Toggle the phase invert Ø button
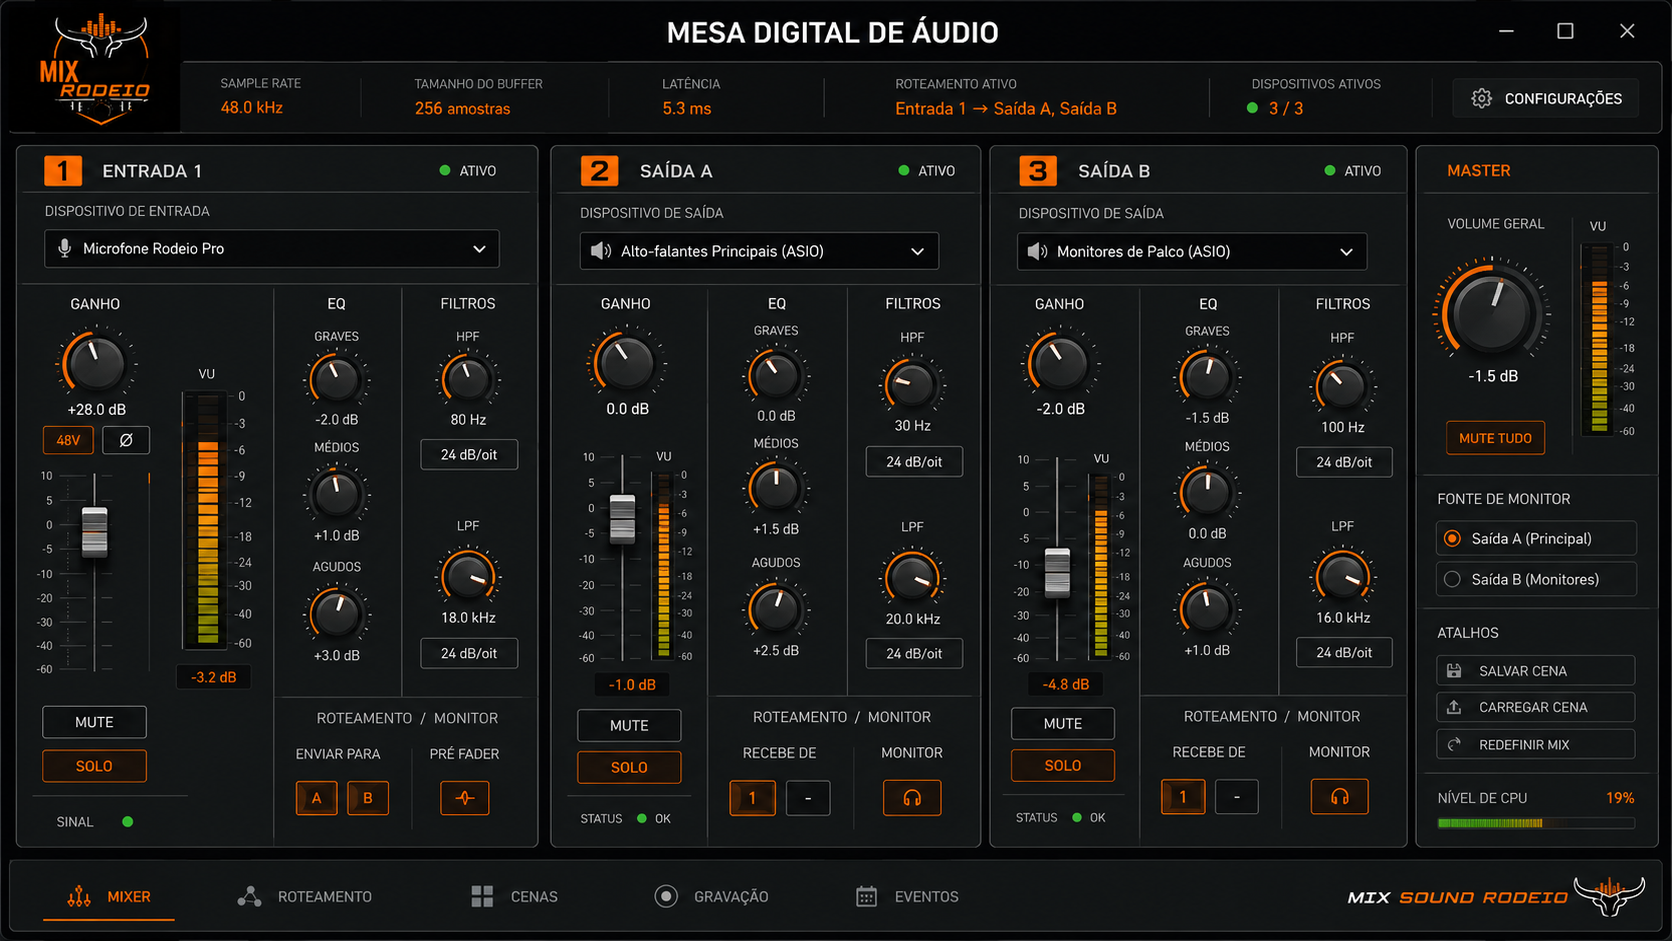This screenshot has width=1672, height=941. pyautogui.click(x=126, y=440)
